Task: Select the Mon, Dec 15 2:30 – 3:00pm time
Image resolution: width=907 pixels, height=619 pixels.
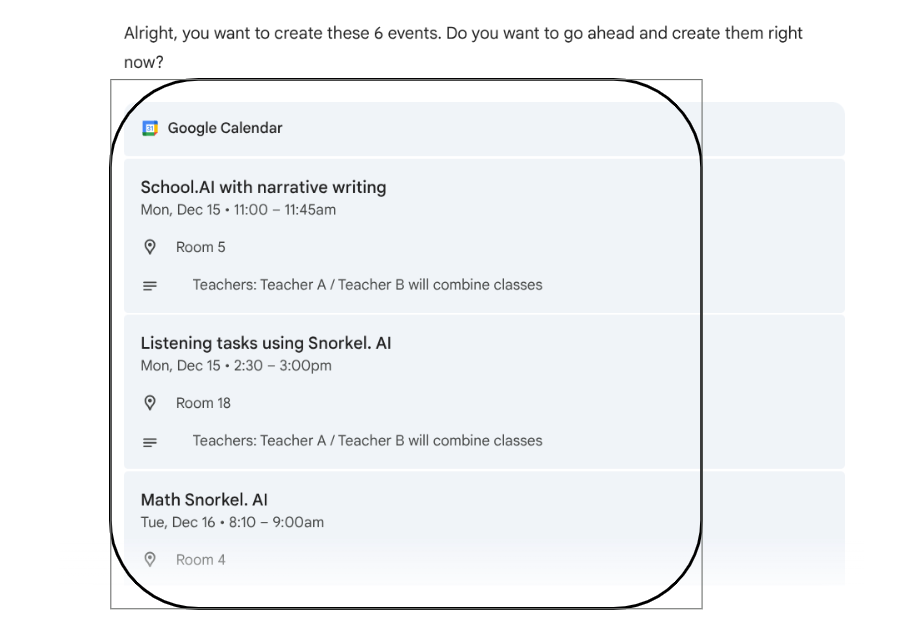Action: point(236,366)
